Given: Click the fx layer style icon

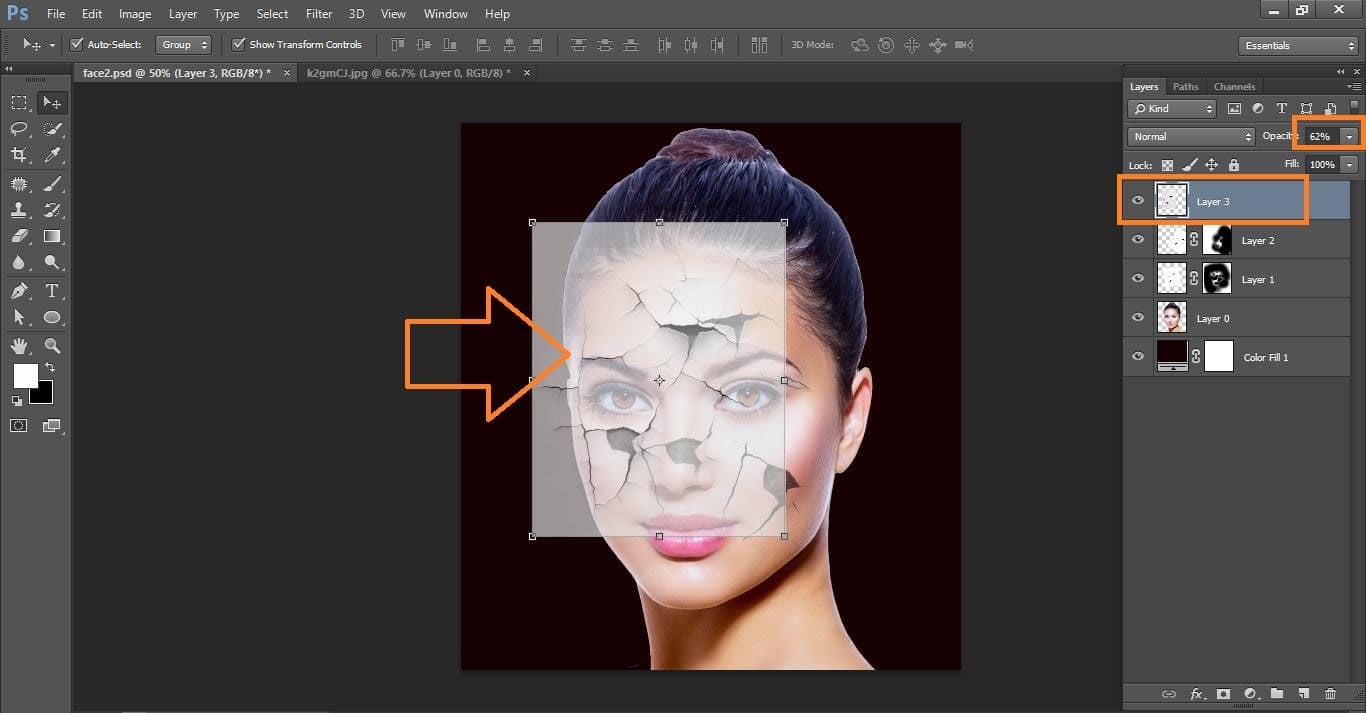Looking at the screenshot, I should (1196, 694).
